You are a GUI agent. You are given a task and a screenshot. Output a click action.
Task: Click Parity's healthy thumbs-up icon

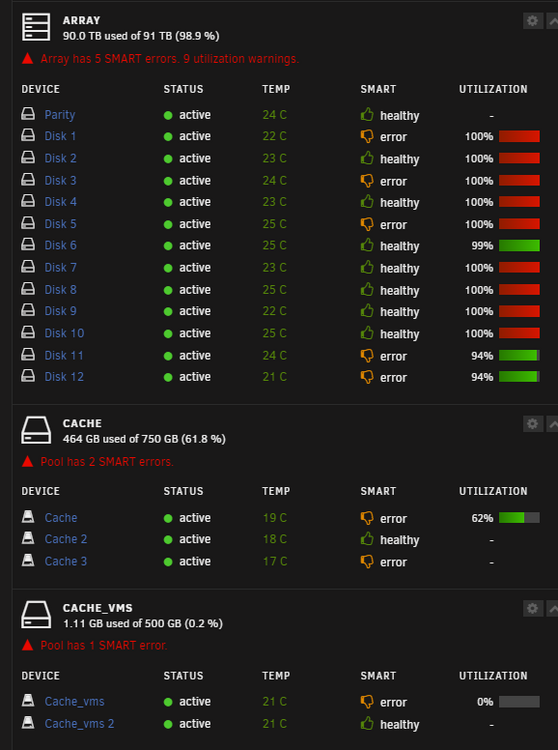(x=367, y=114)
